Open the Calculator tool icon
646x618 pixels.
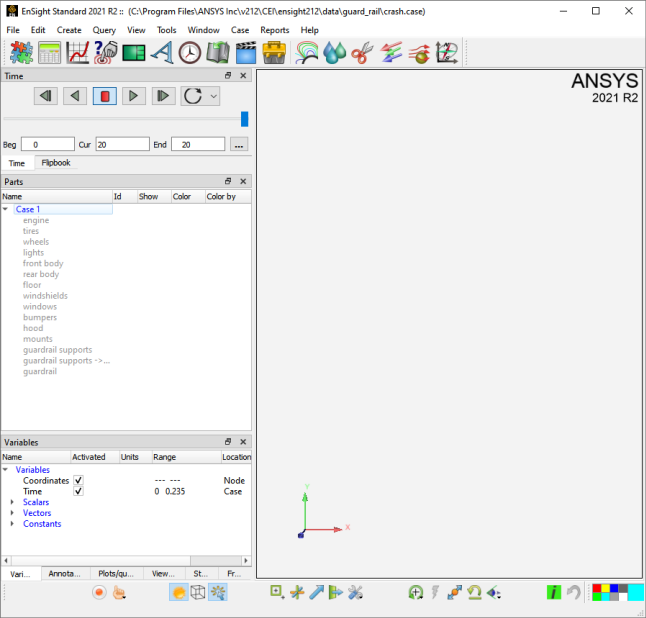49,53
